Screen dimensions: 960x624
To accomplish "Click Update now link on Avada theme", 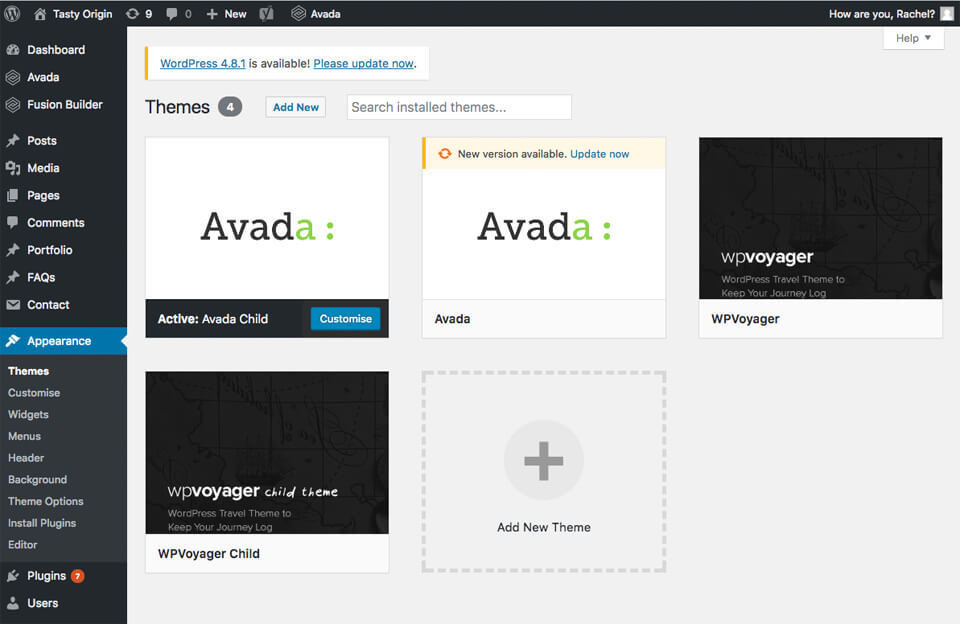I will (x=599, y=154).
